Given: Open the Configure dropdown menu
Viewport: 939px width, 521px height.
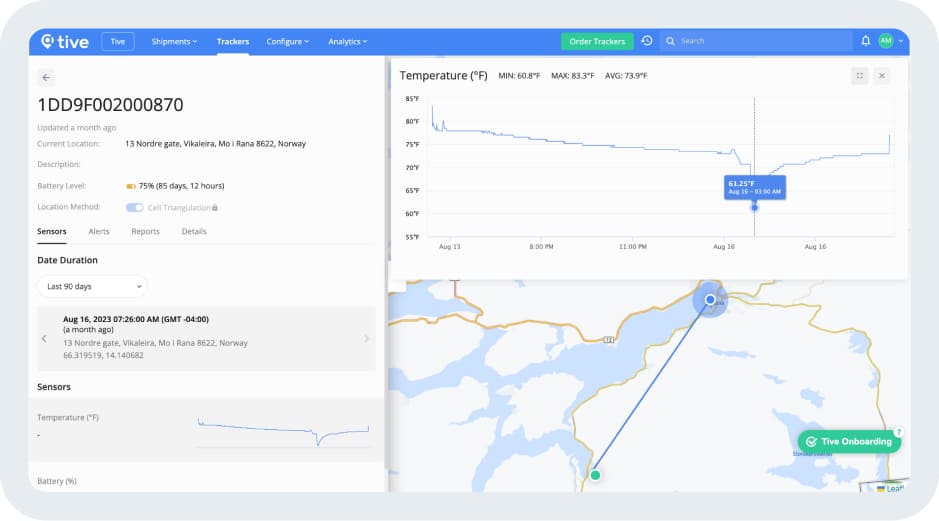Looking at the screenshot, I should 287,41.
